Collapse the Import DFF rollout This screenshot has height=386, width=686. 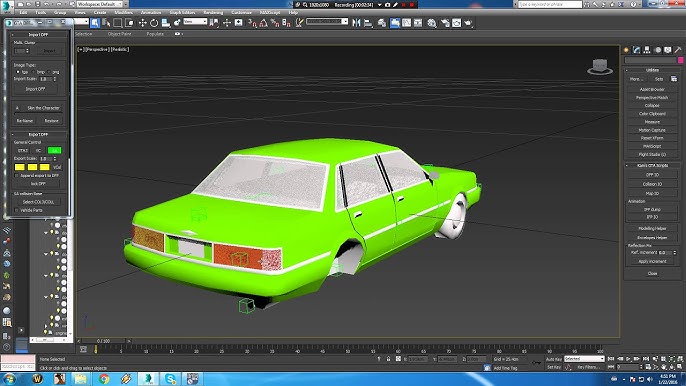(38, 34)
